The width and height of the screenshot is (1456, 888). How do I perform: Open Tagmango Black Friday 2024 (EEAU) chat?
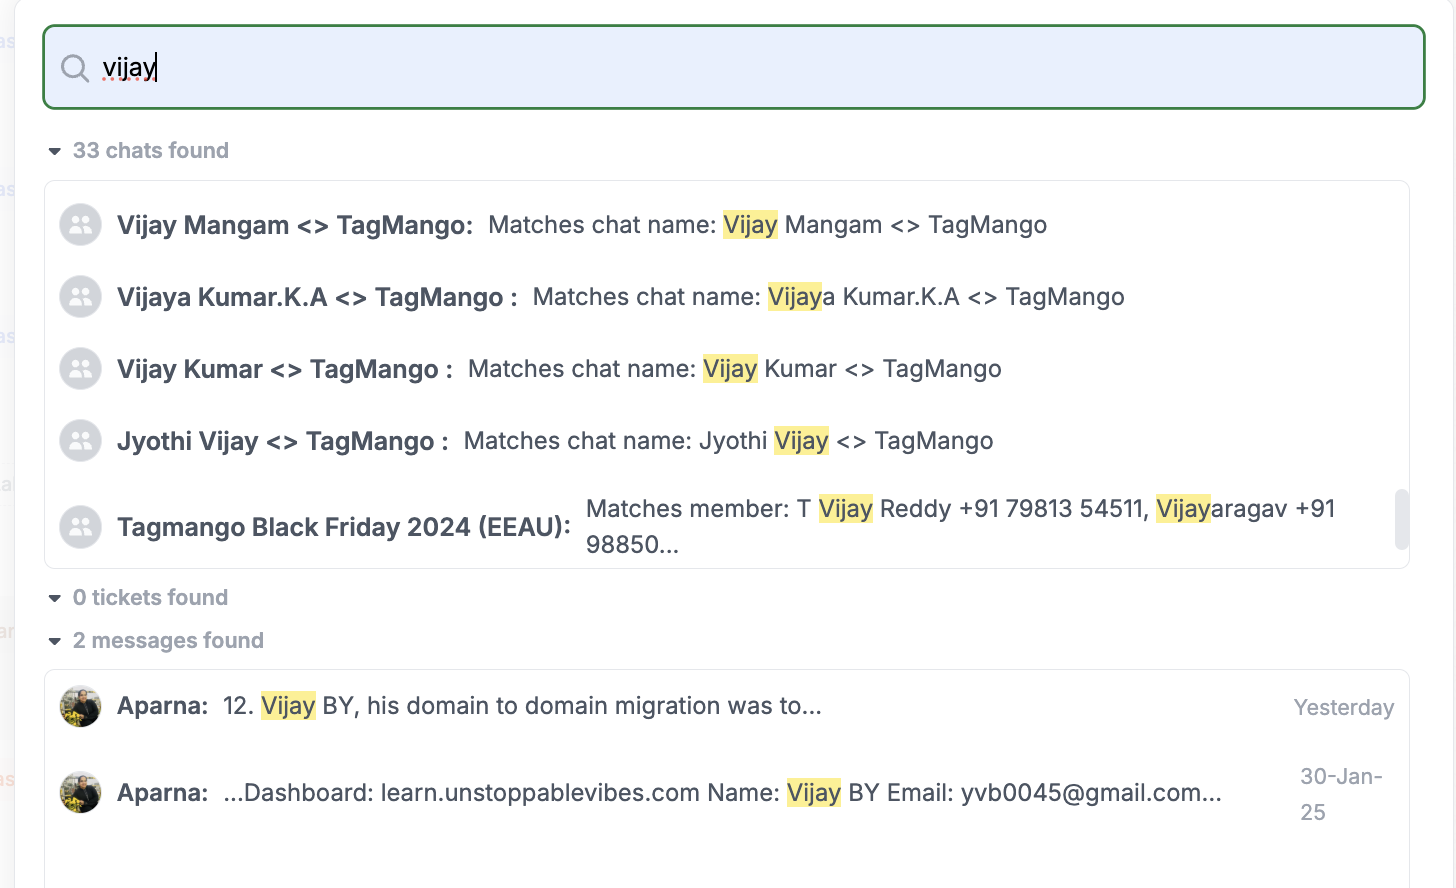343,527
